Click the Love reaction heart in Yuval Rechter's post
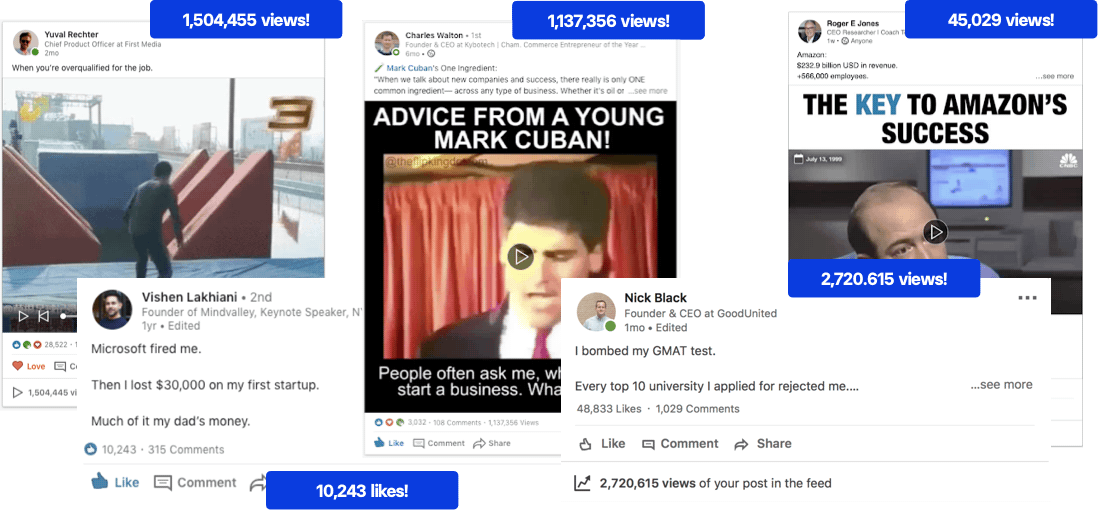The width and height of the screenshot is (1098, 510). [18, 366]
